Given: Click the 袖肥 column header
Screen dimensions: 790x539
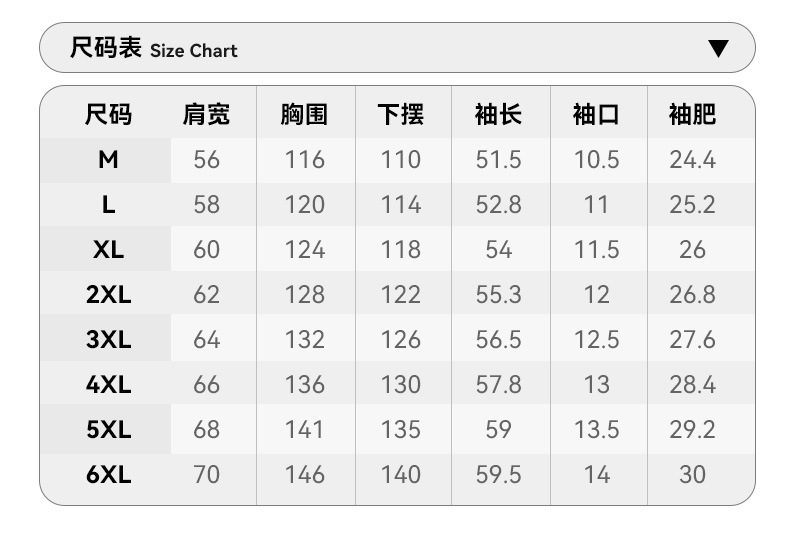Looking at the screenshot, I should point(692,115).
